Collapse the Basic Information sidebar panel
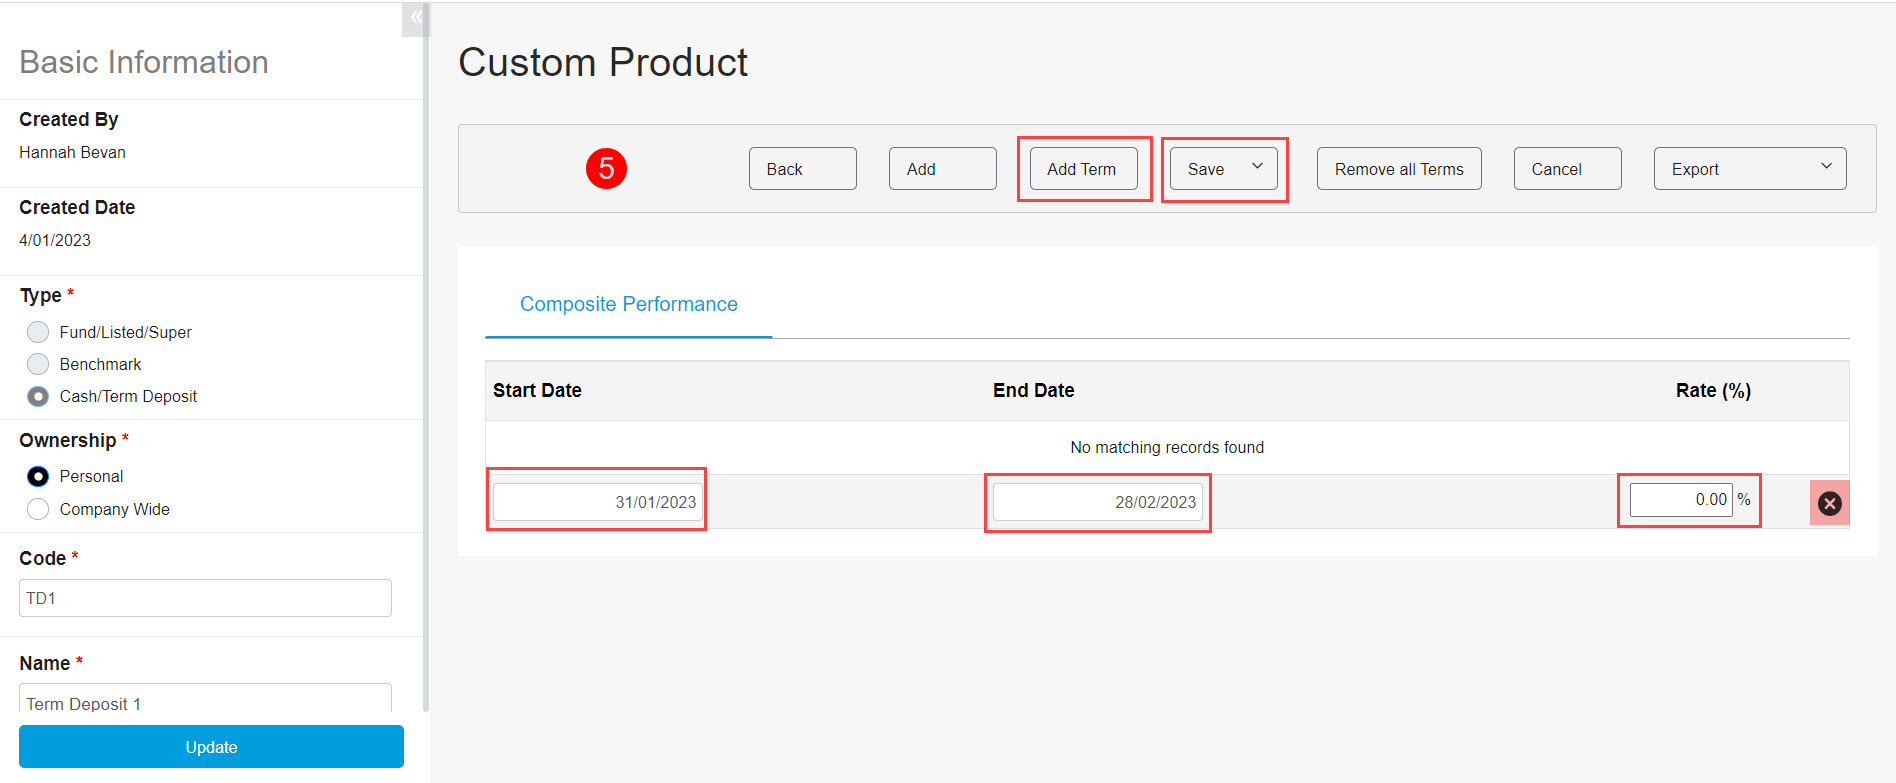This screenshot has width=1896, height=783. pyautogui.click(x=415, y=18)
